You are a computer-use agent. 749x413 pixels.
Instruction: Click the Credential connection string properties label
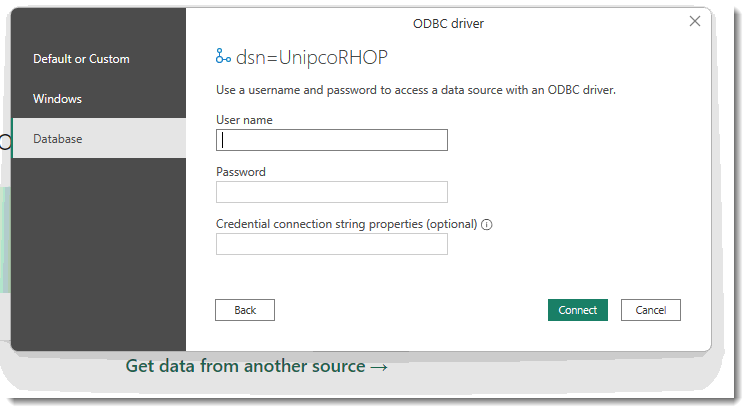[346, 224]
